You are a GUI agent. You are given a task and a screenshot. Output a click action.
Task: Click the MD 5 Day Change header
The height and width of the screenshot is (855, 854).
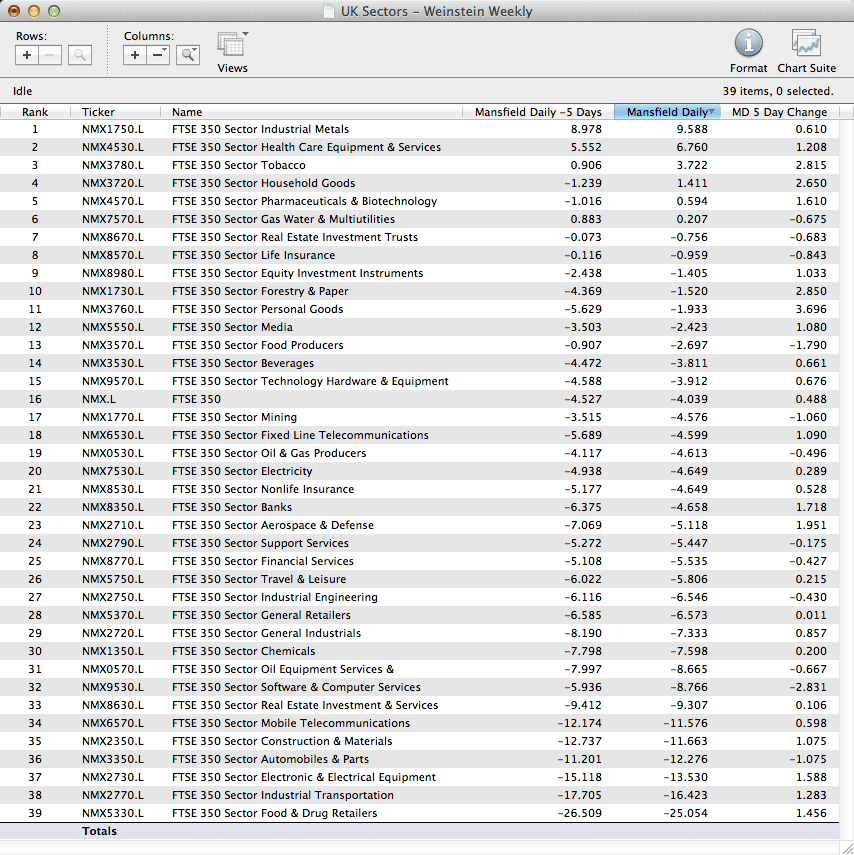[779, 112]
